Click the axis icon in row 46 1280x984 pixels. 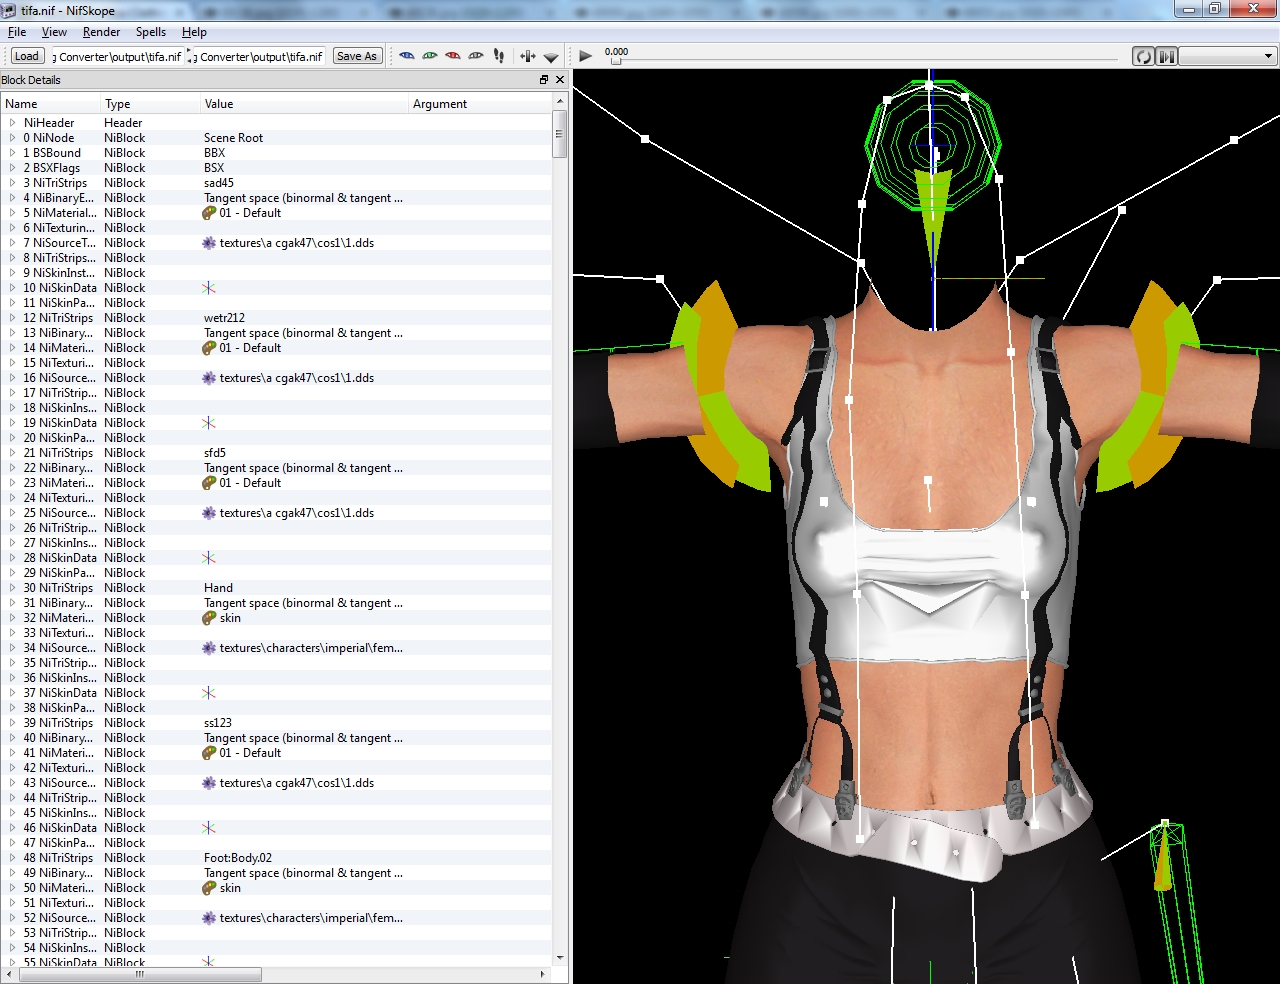209,828
